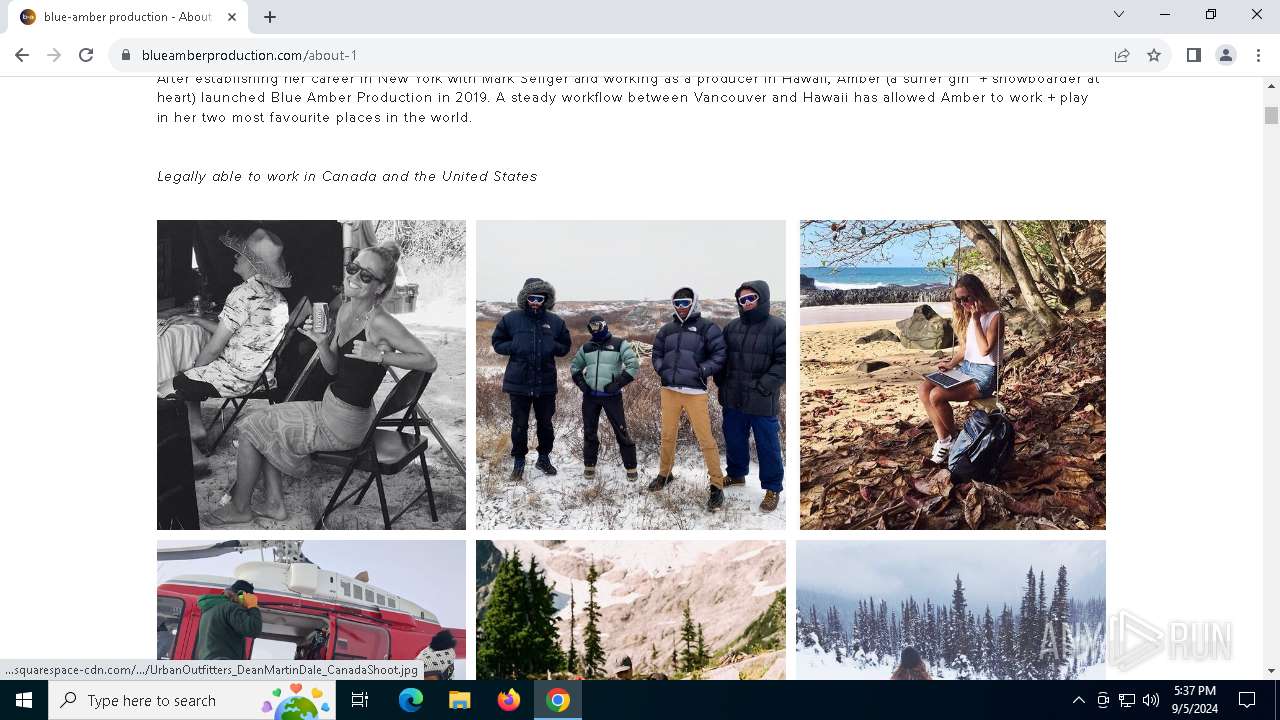Open the Windows Start menu
This screenshot has width=1280, height=720.
click(x=24, y=700)
